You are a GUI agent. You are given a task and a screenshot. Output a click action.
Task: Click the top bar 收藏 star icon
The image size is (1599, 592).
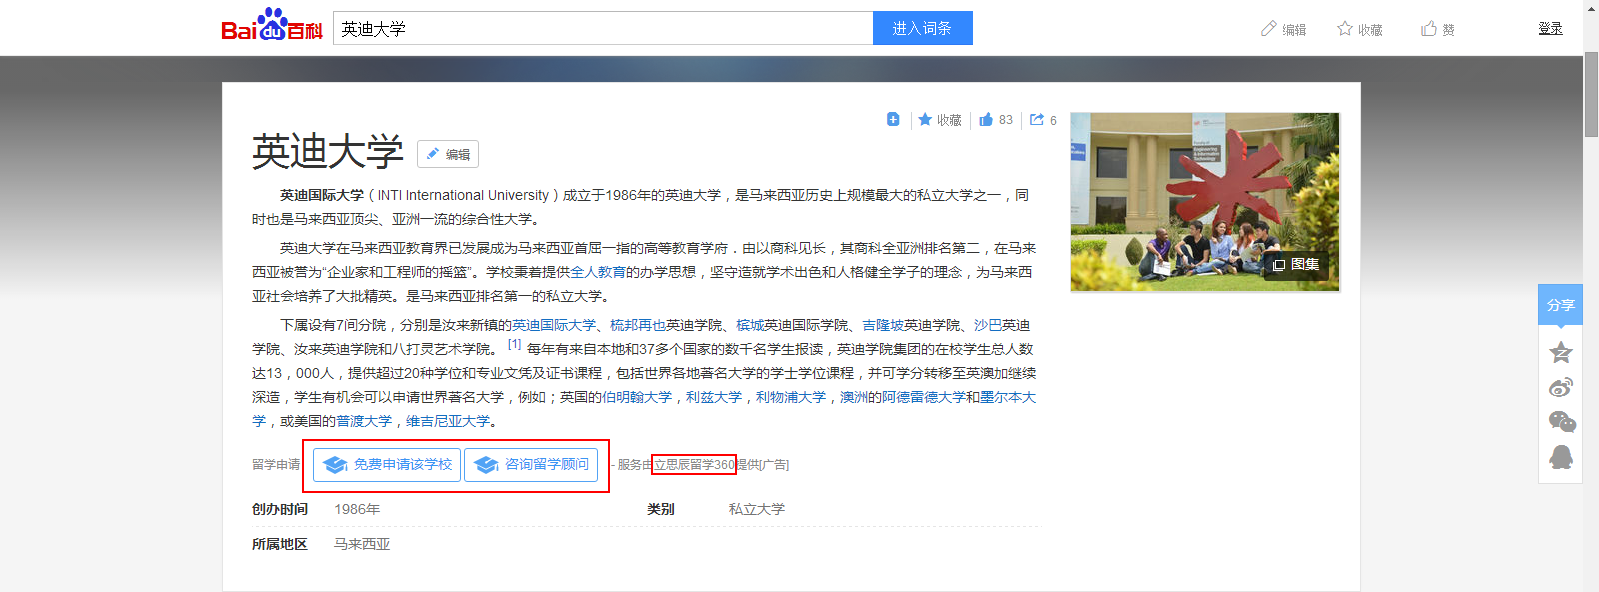[1345, 29]
